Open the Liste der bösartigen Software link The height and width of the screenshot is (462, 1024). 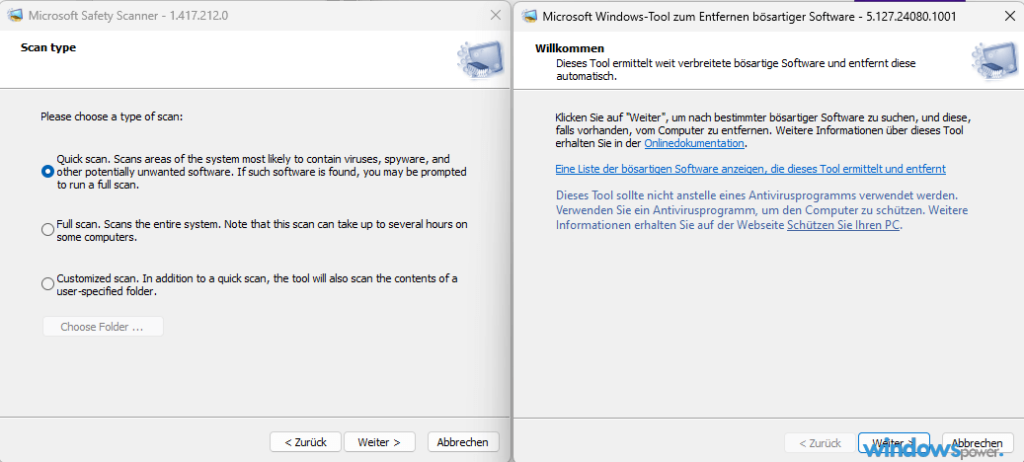point(750,169)
